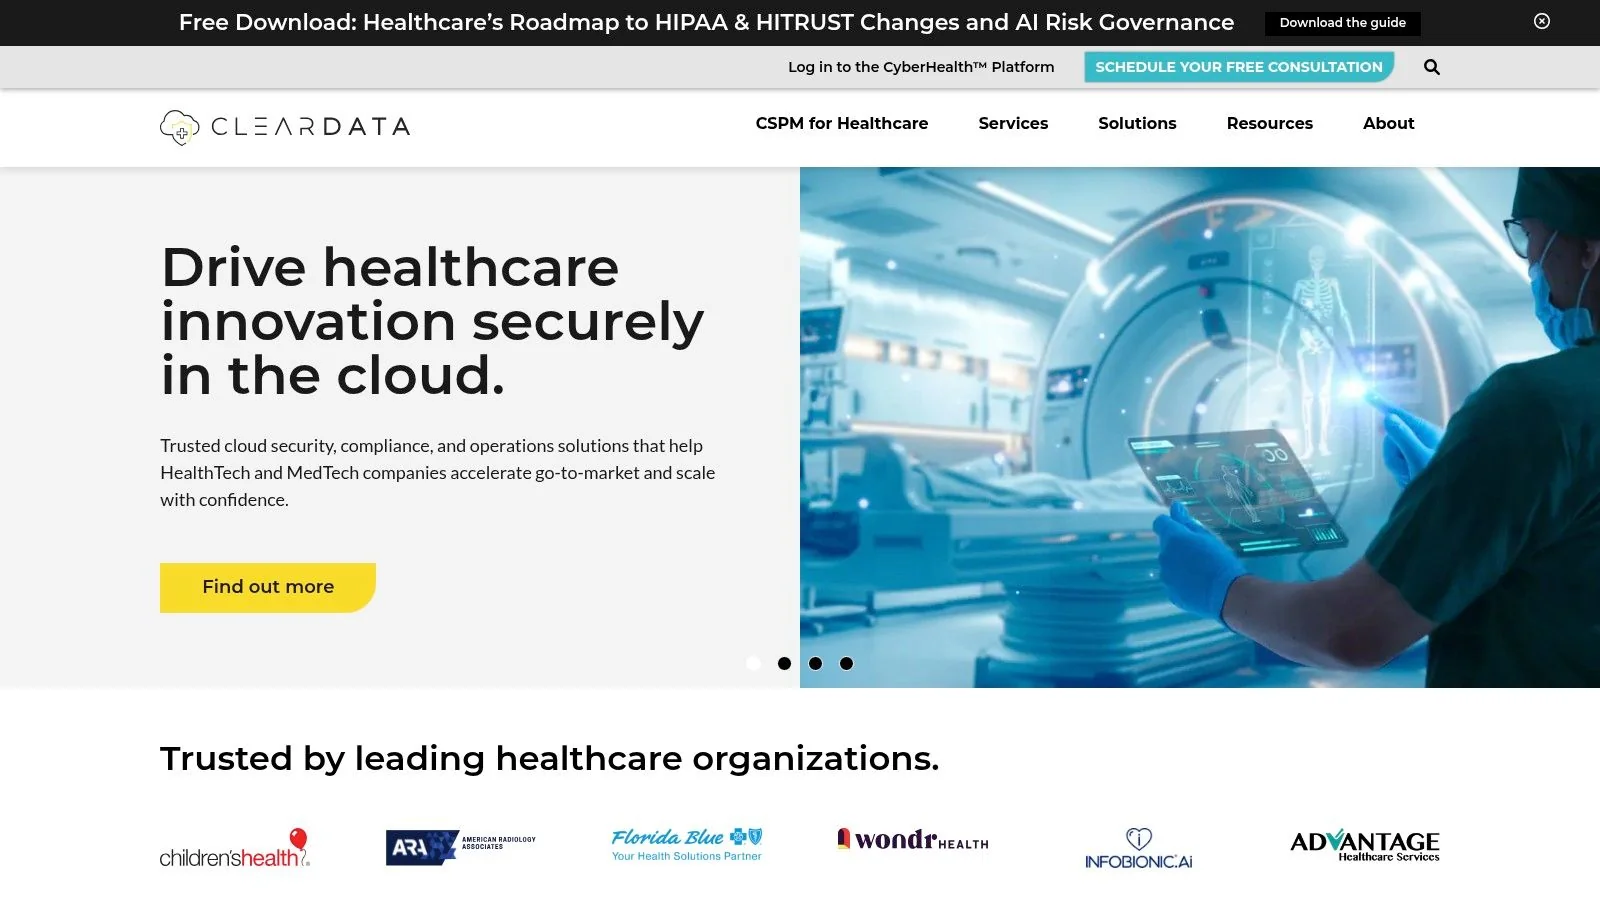The width and height of the screenshot is (1600, 900).
Task: Select the second carousel dot
Action: point(784,663)
